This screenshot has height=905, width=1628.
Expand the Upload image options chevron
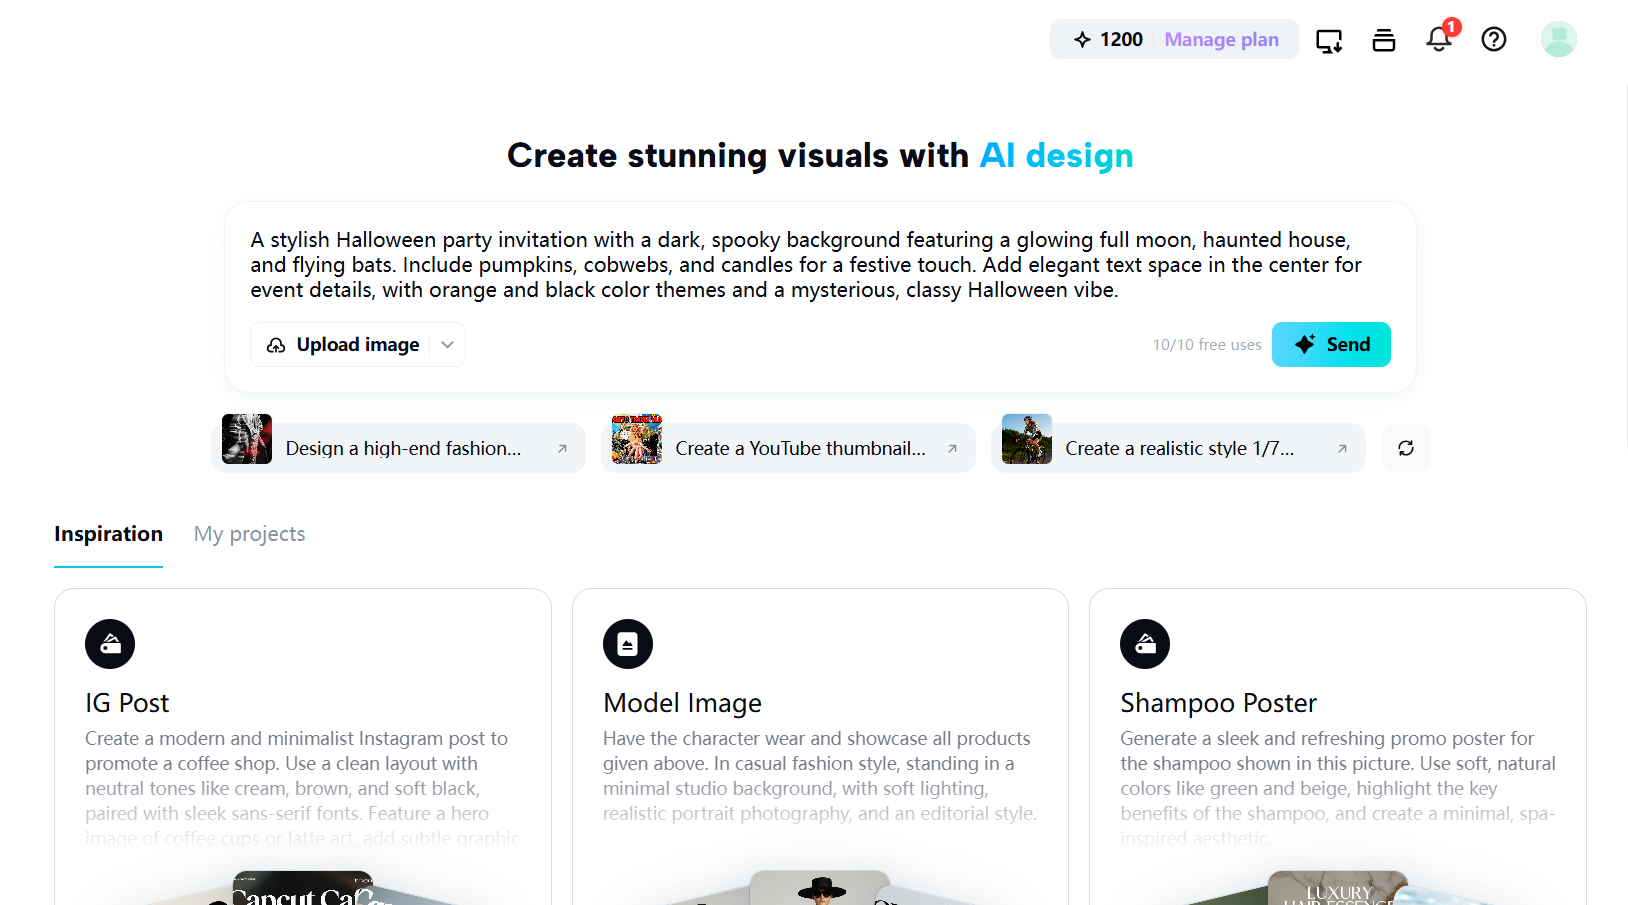coord(447,344)
